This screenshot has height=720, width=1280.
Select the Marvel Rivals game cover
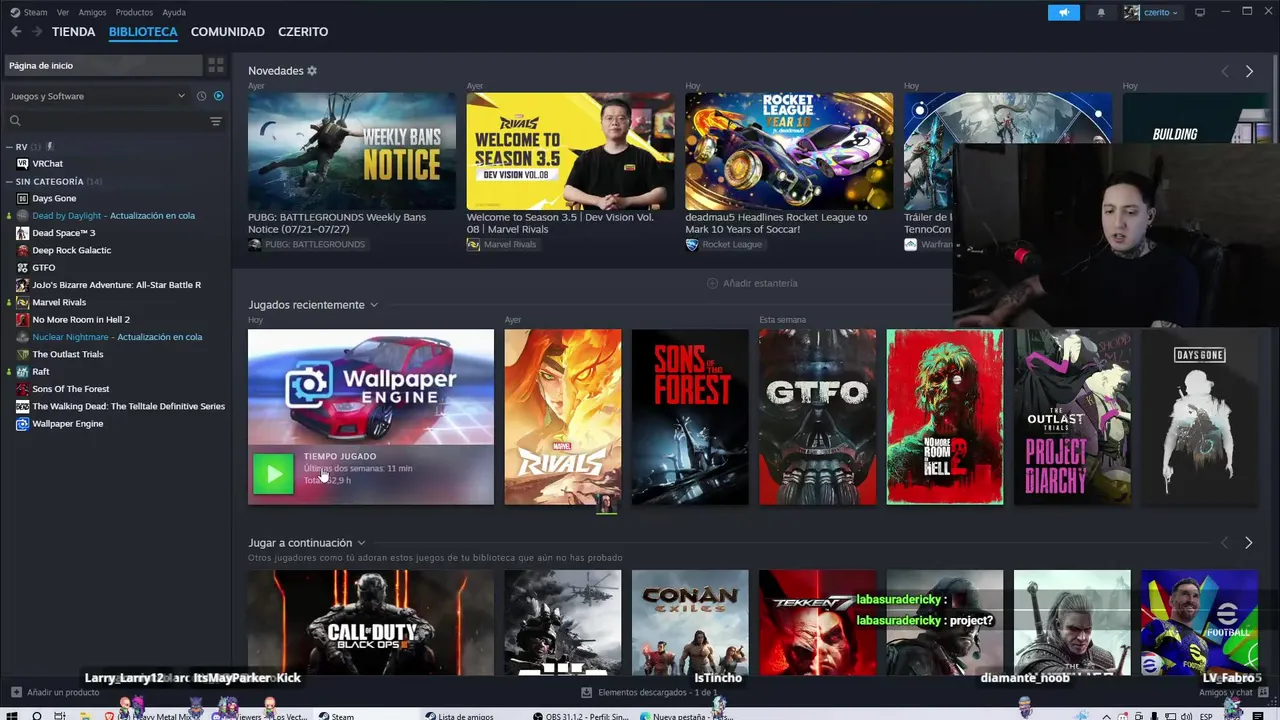coord(563,417)
